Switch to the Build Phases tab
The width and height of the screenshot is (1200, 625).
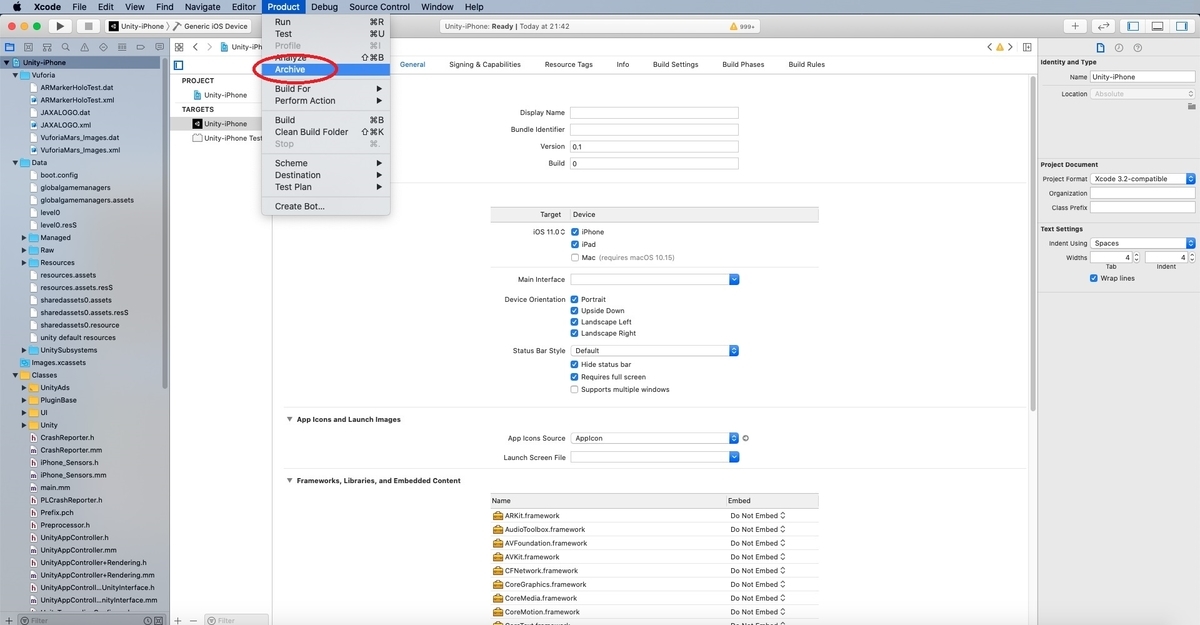point(743,64)
